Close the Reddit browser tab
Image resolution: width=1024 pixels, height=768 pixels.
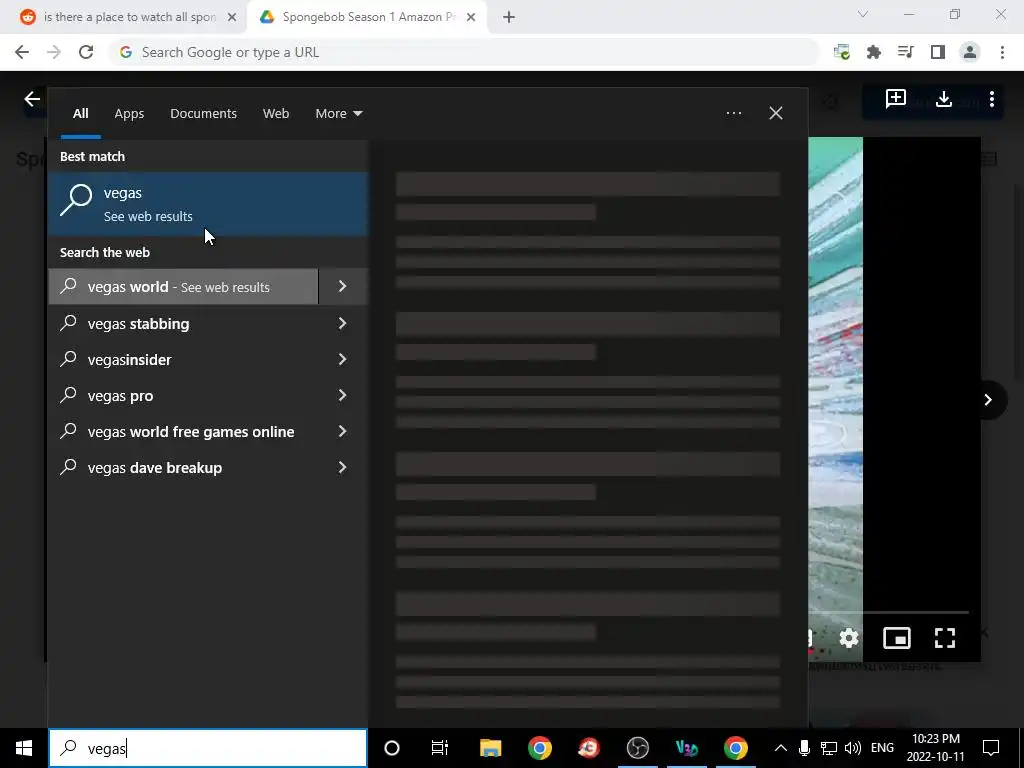[x=232, y=17]
